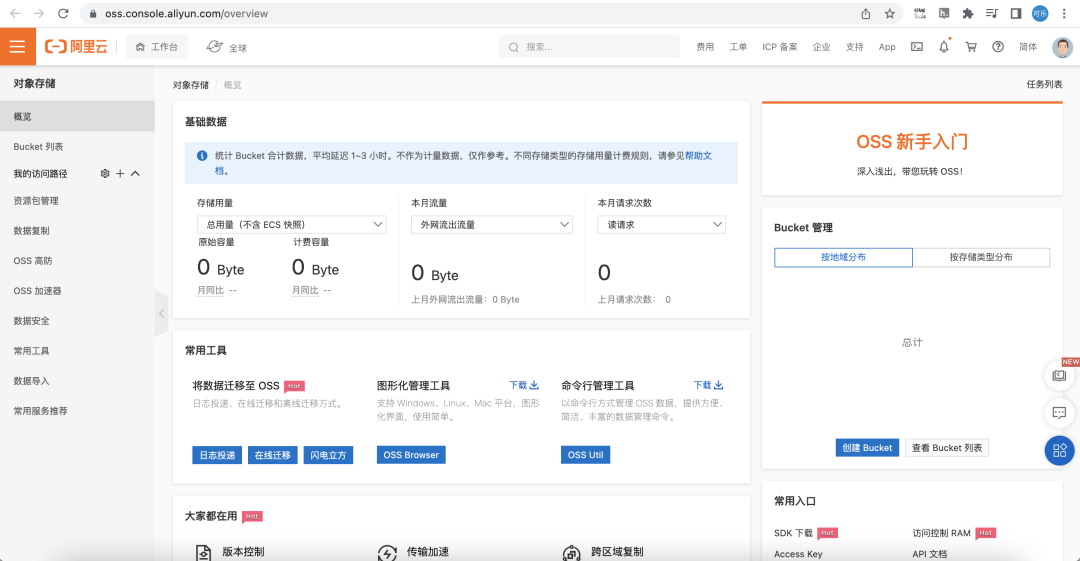The width and height of the screenshot is (1080, 561).
Task: Reload the page in the browser
Action: click(x=63, y=13)
